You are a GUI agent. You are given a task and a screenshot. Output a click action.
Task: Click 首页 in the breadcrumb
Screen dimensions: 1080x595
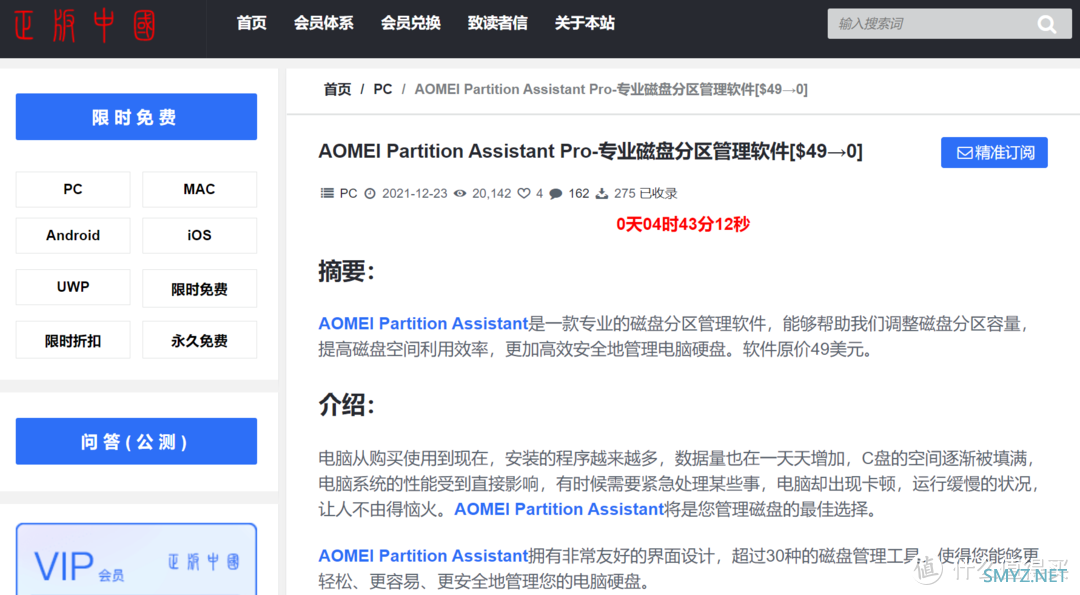tap(338, 90)
